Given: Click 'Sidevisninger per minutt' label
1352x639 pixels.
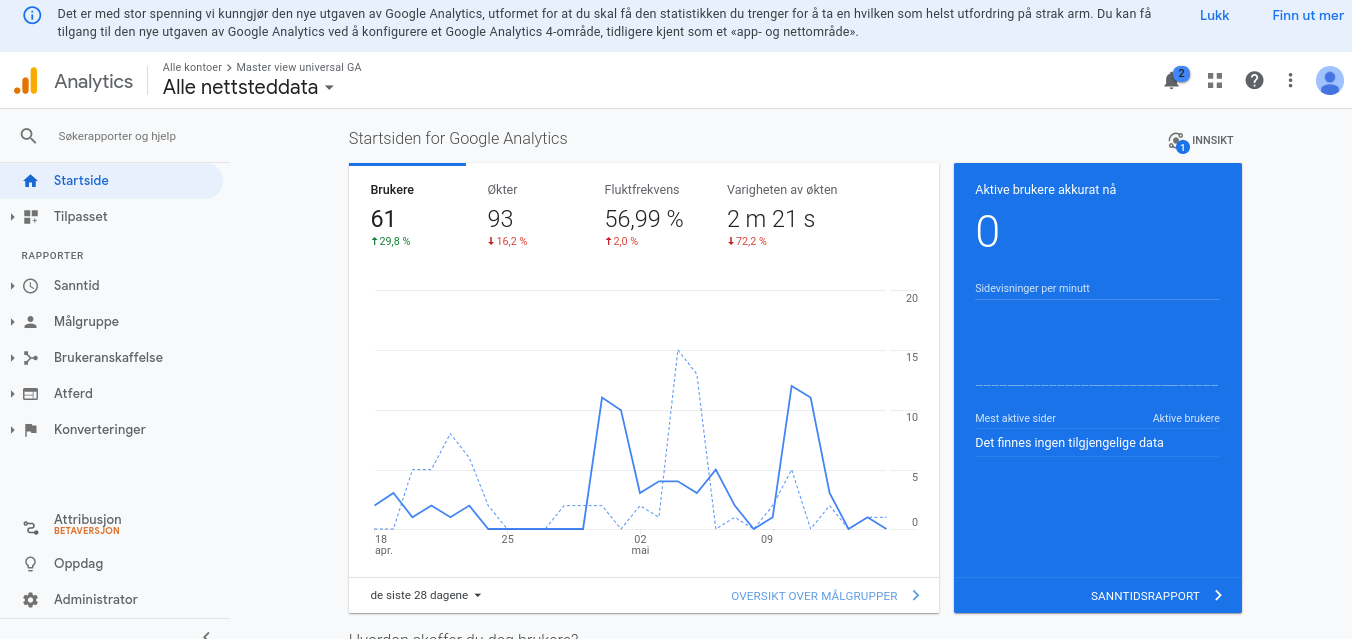Looking at the screenshot, I should 1032,288.
